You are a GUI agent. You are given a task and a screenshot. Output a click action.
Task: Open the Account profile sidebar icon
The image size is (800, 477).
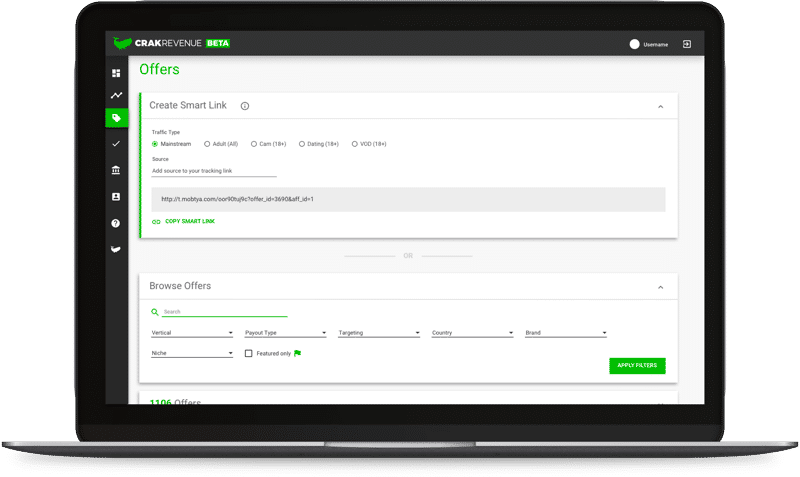[116, 196]
